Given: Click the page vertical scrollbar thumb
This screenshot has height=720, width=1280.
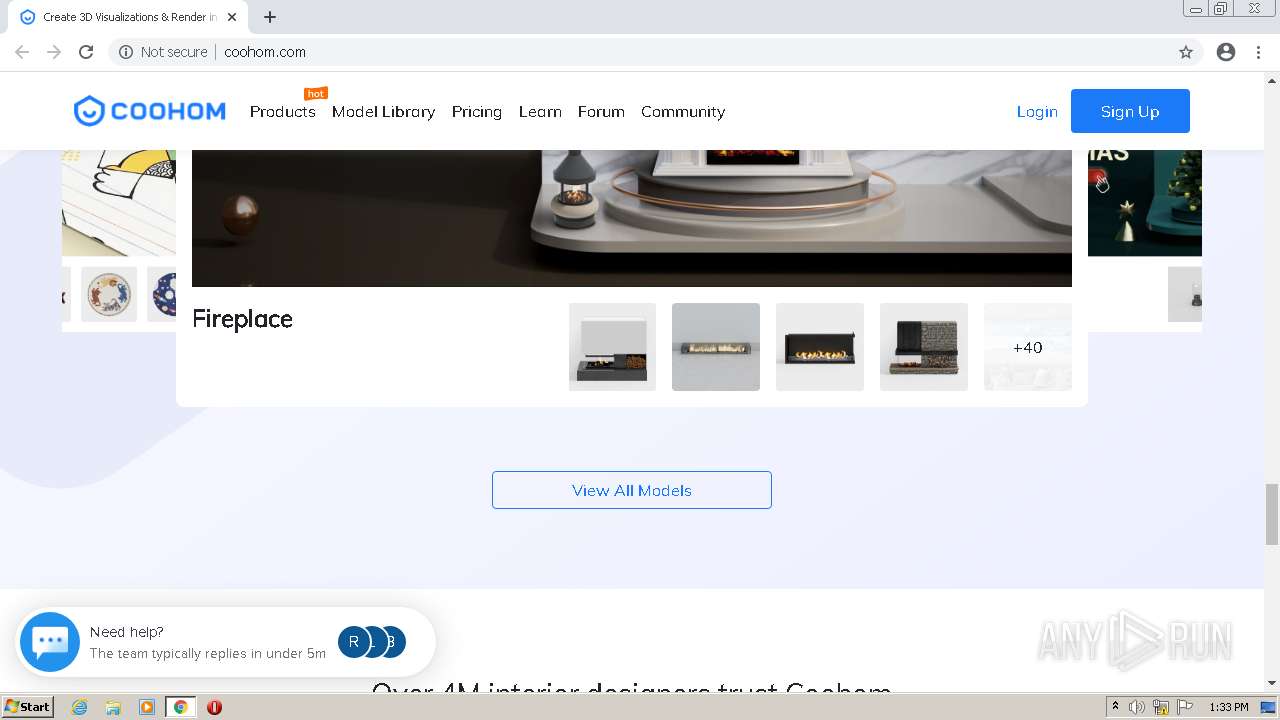Looking at the screenshot, I should point(1272,514).
